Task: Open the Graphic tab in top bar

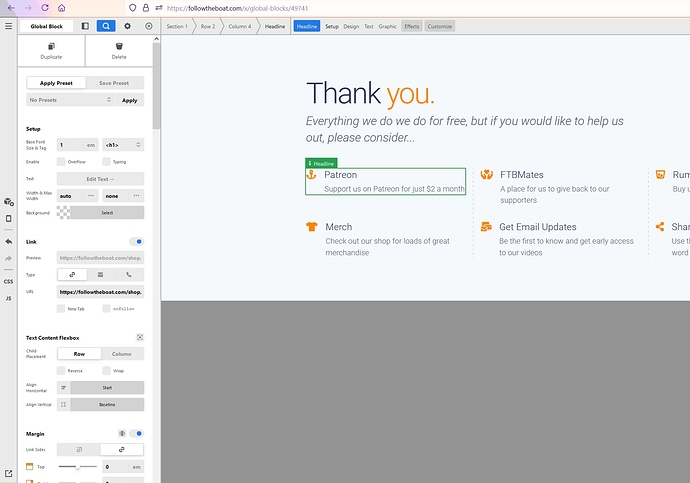Action: (x=387, y=26)
